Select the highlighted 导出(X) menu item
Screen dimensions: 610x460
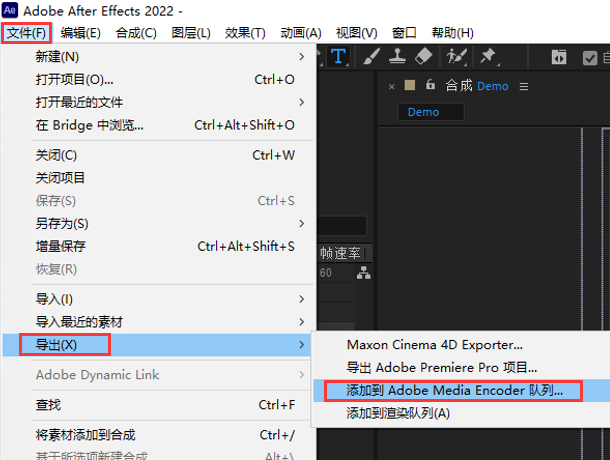point(158,345)
